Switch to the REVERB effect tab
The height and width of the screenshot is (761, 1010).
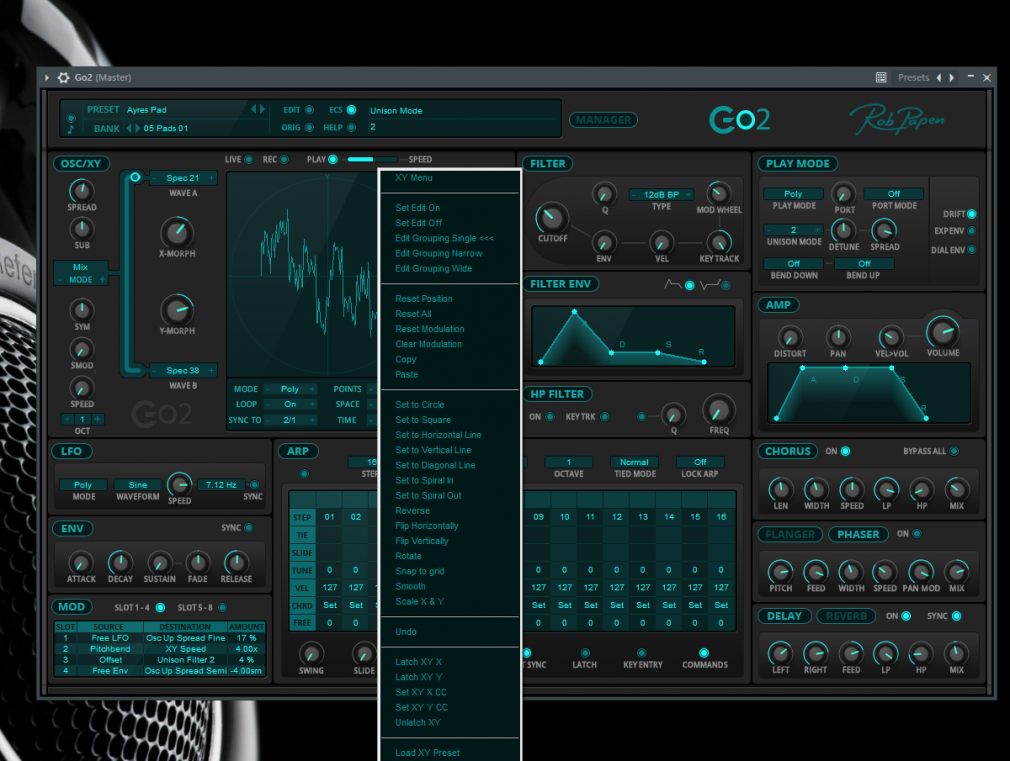pos(846,616)
